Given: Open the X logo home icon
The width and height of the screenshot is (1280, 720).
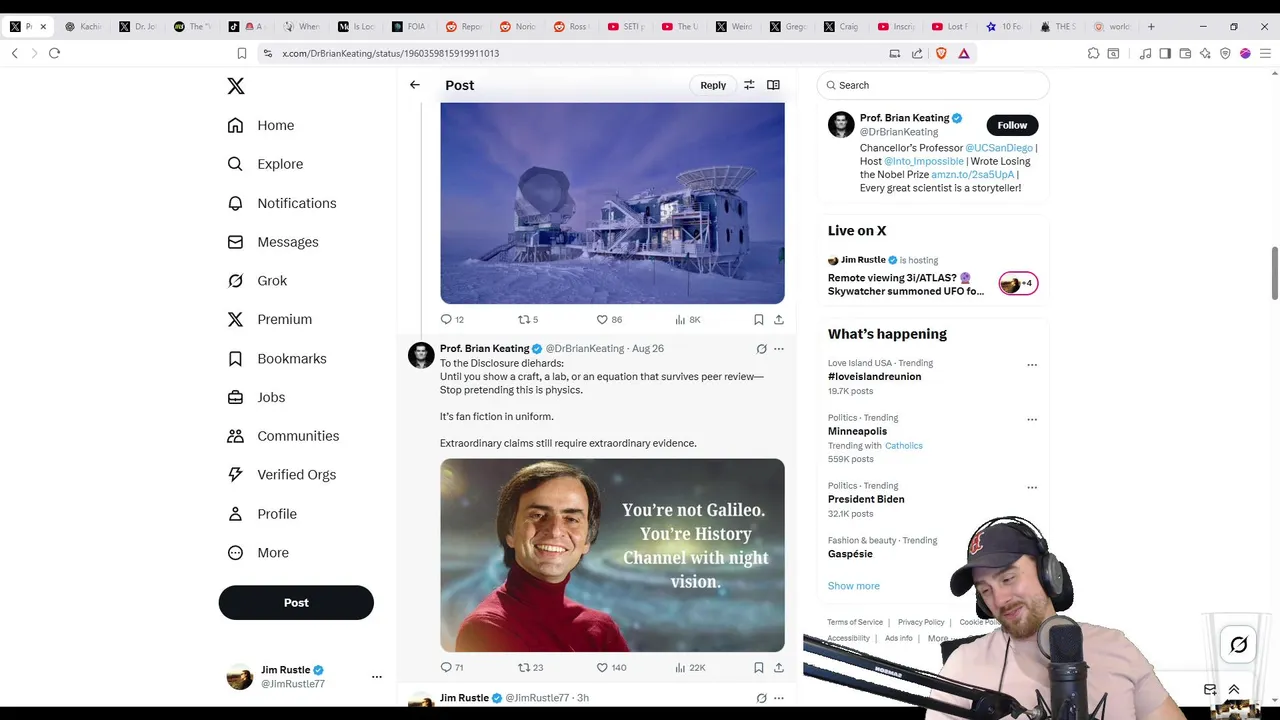Looking at the screenshot, I should [236, 86].
